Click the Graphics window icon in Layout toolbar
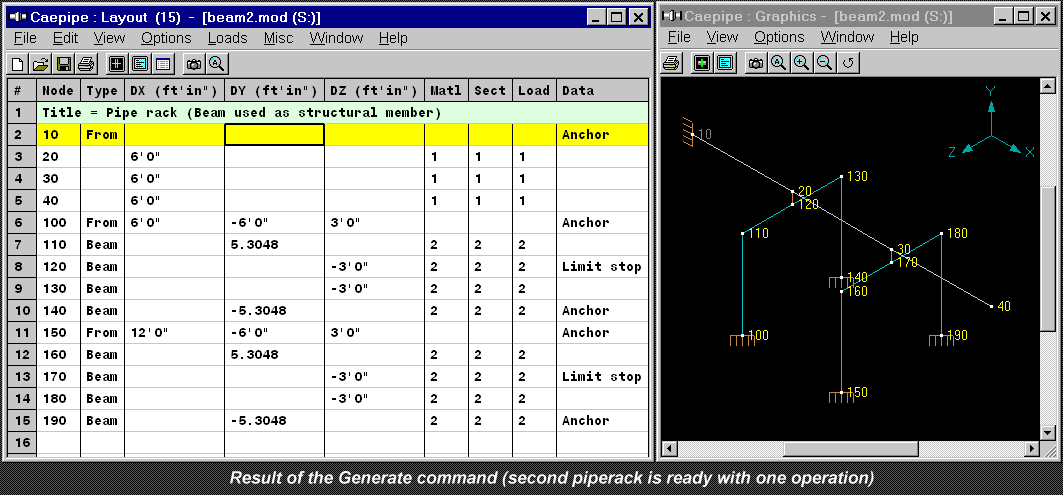 [x=117, y=64]
